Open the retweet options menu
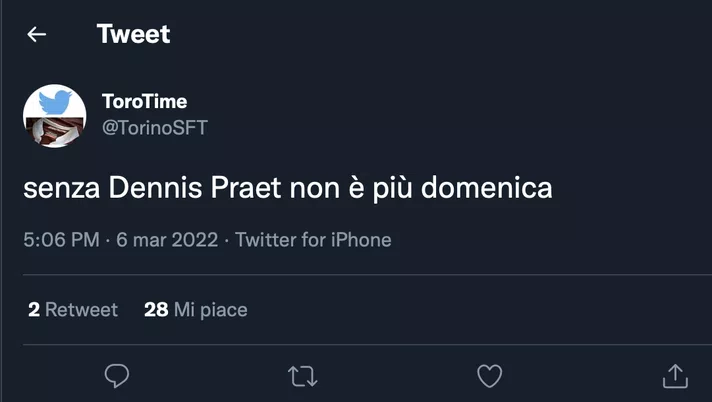712x402 pixels. point(302,376)
